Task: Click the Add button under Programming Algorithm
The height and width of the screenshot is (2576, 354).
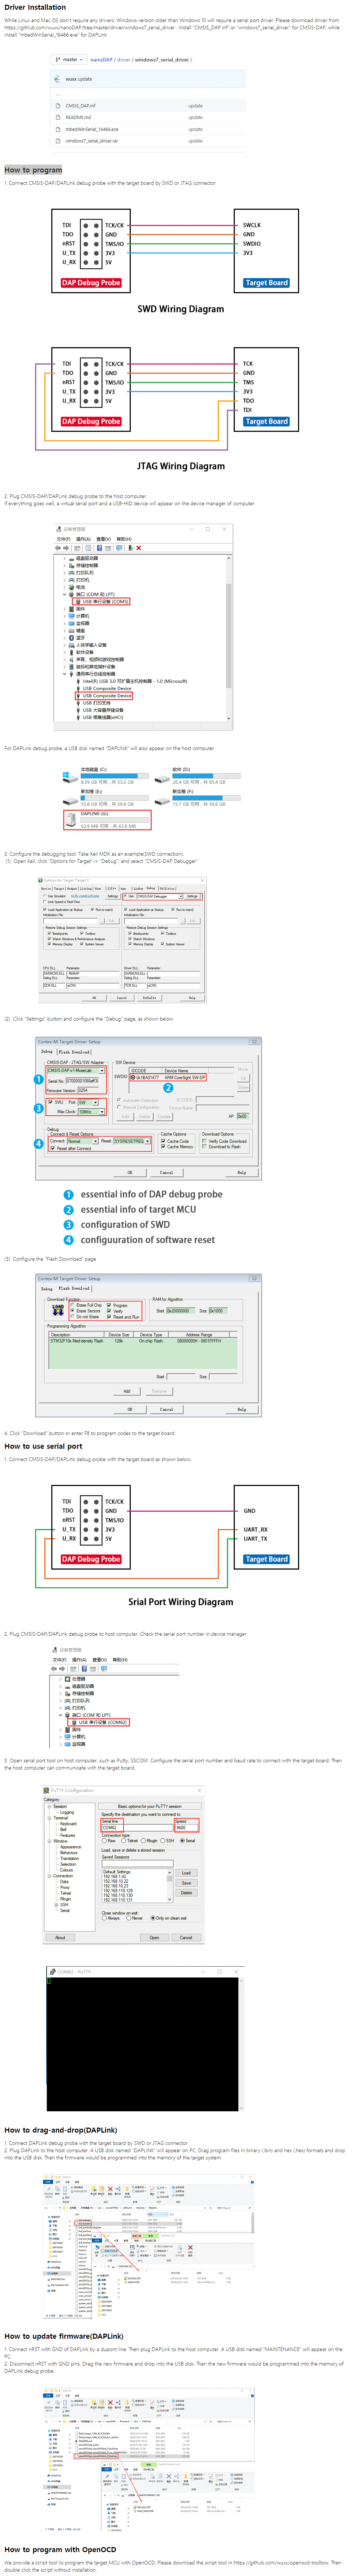Action: 127,1390
